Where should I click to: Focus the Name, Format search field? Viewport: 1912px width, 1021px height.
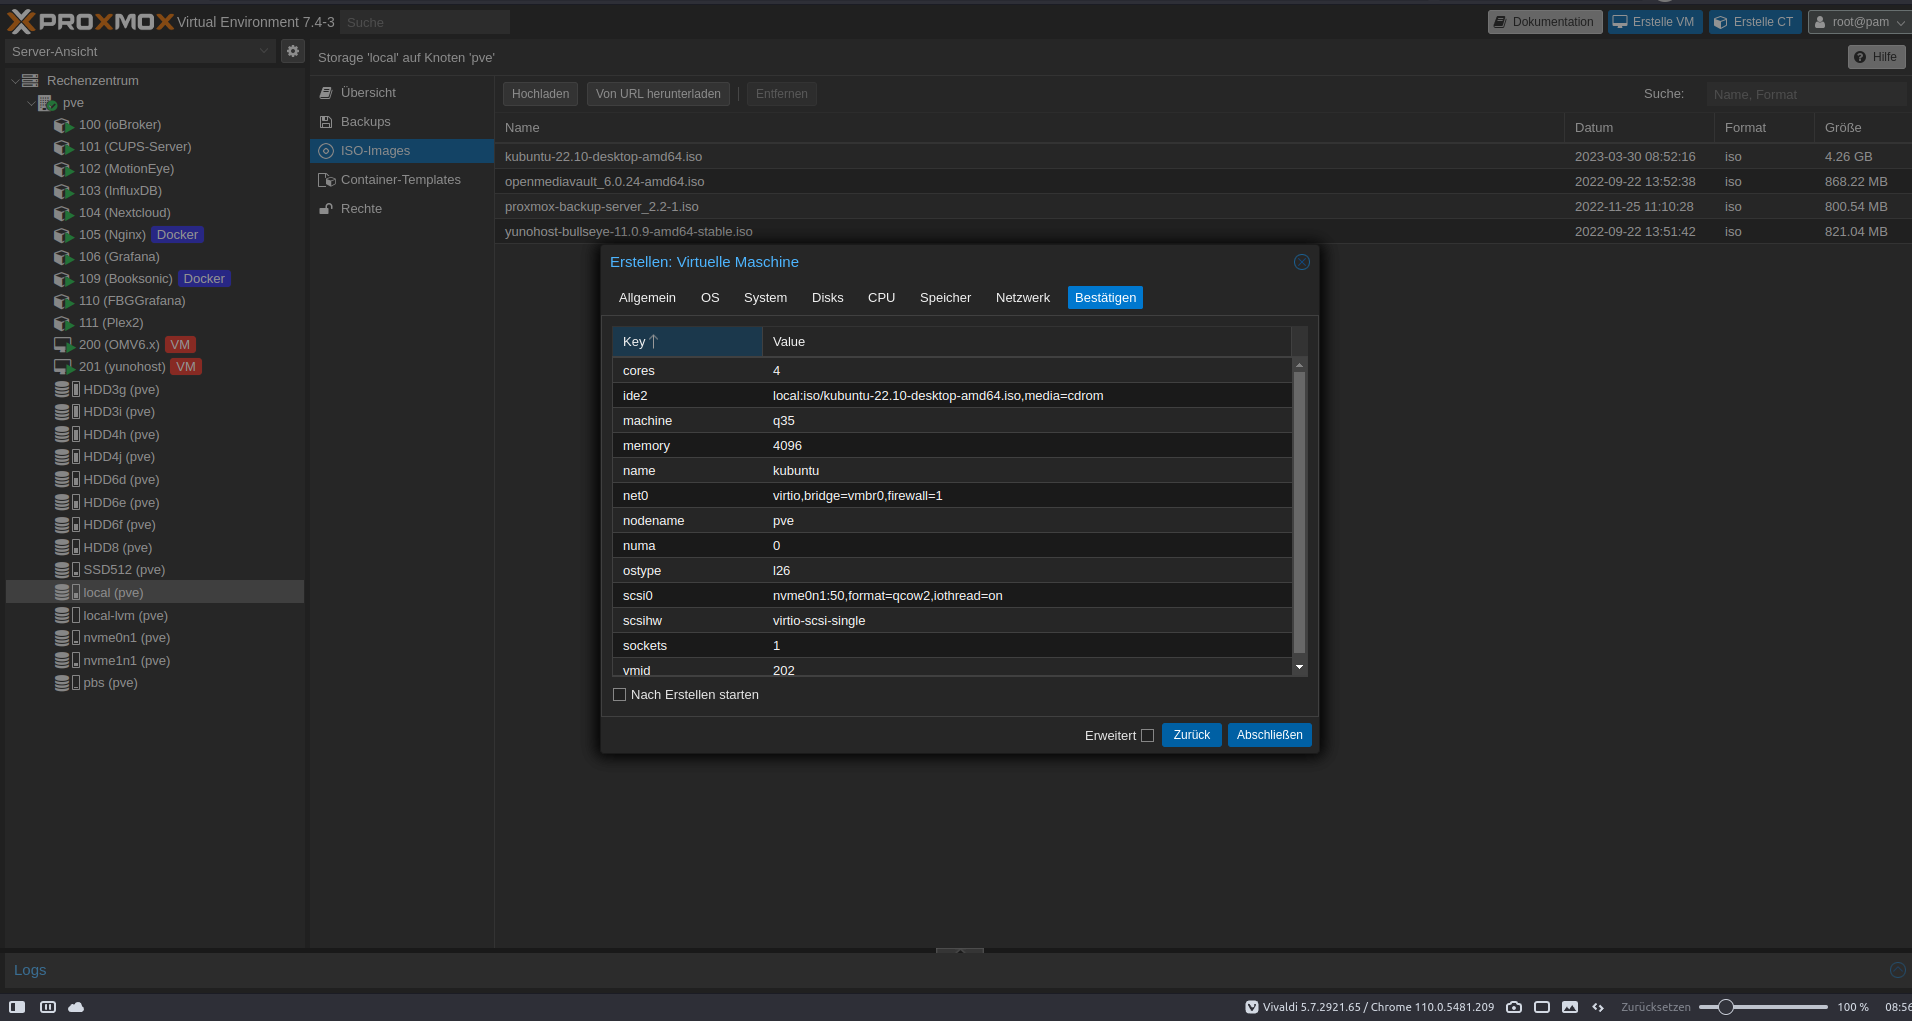coord(1806,94)
